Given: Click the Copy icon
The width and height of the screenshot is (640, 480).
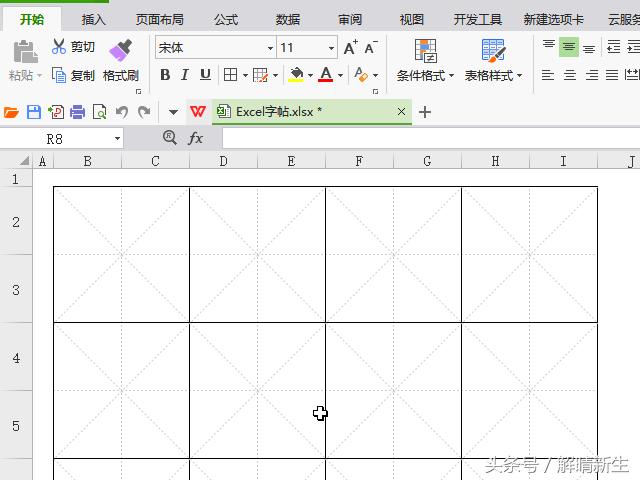Looking at the screenshot, I should pos(59,75).
